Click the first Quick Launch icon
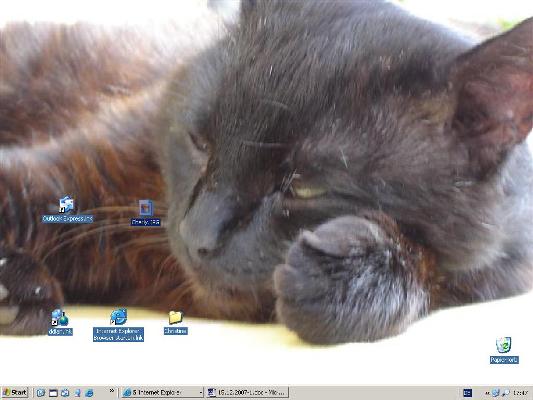533x400 pixels. [41, 393]
